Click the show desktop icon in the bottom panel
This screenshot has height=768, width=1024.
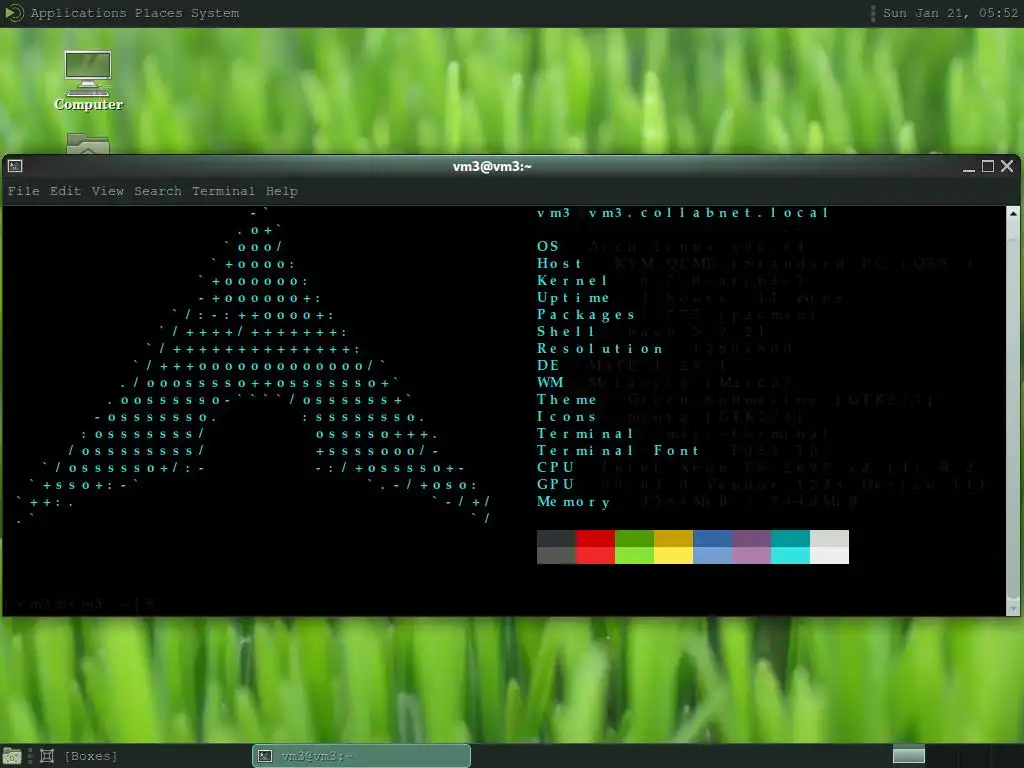coord(12,756)
